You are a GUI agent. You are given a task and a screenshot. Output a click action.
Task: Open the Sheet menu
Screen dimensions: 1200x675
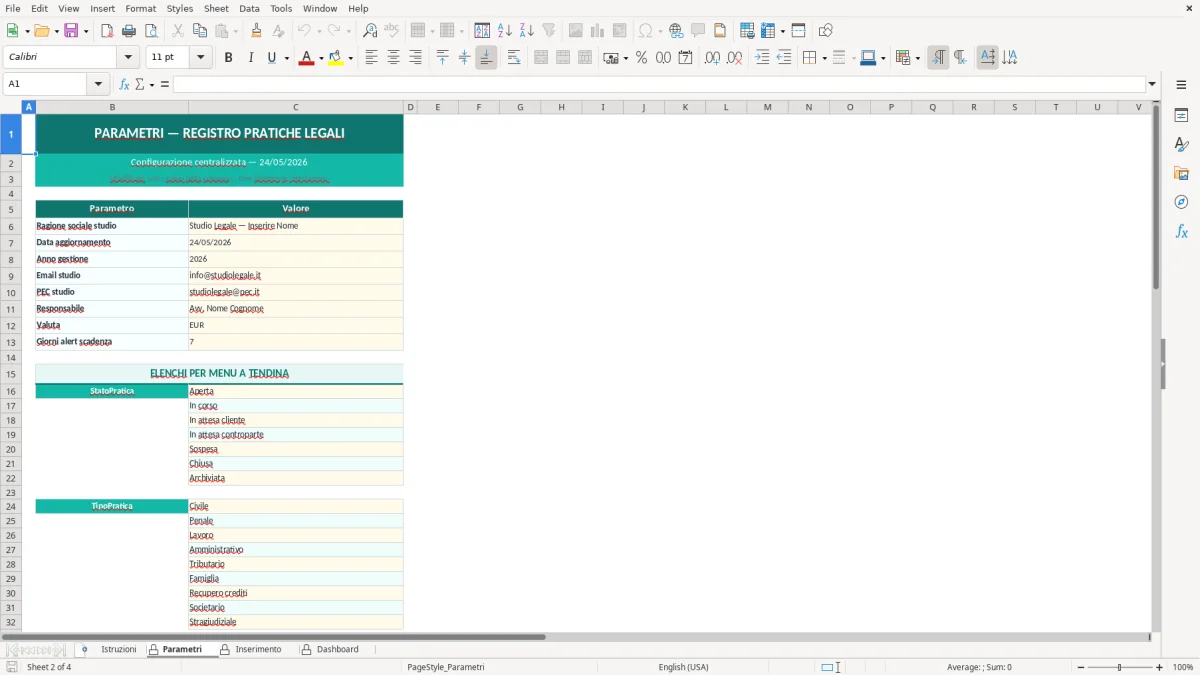coord(217,8)
